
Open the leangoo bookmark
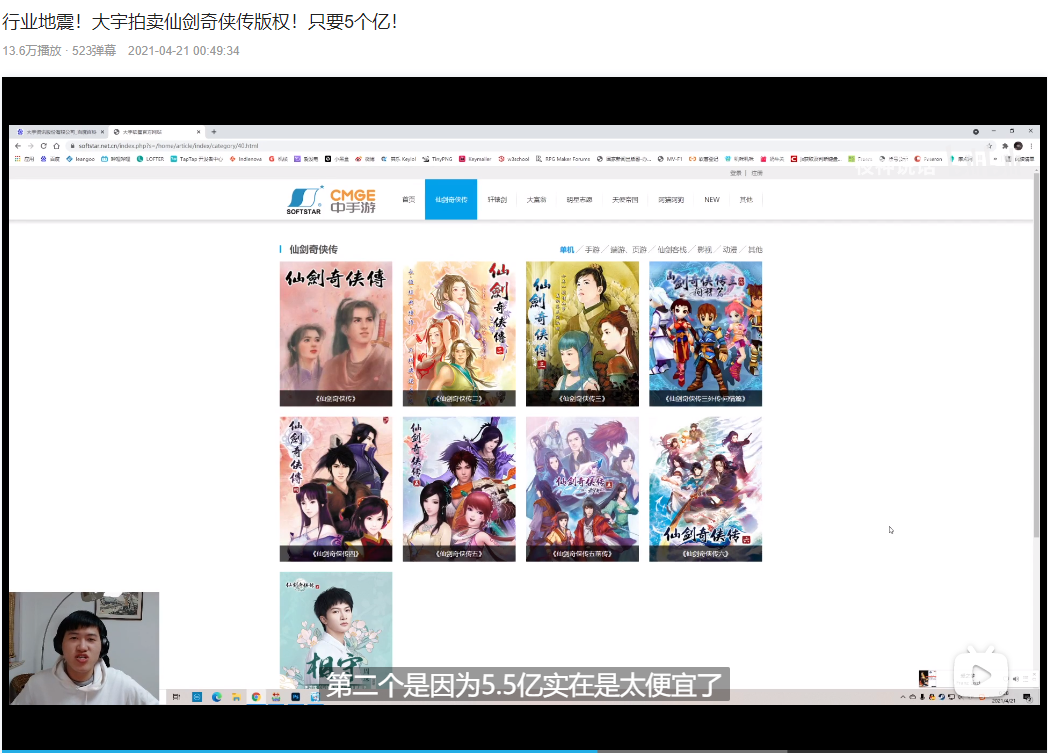(80, 159)
